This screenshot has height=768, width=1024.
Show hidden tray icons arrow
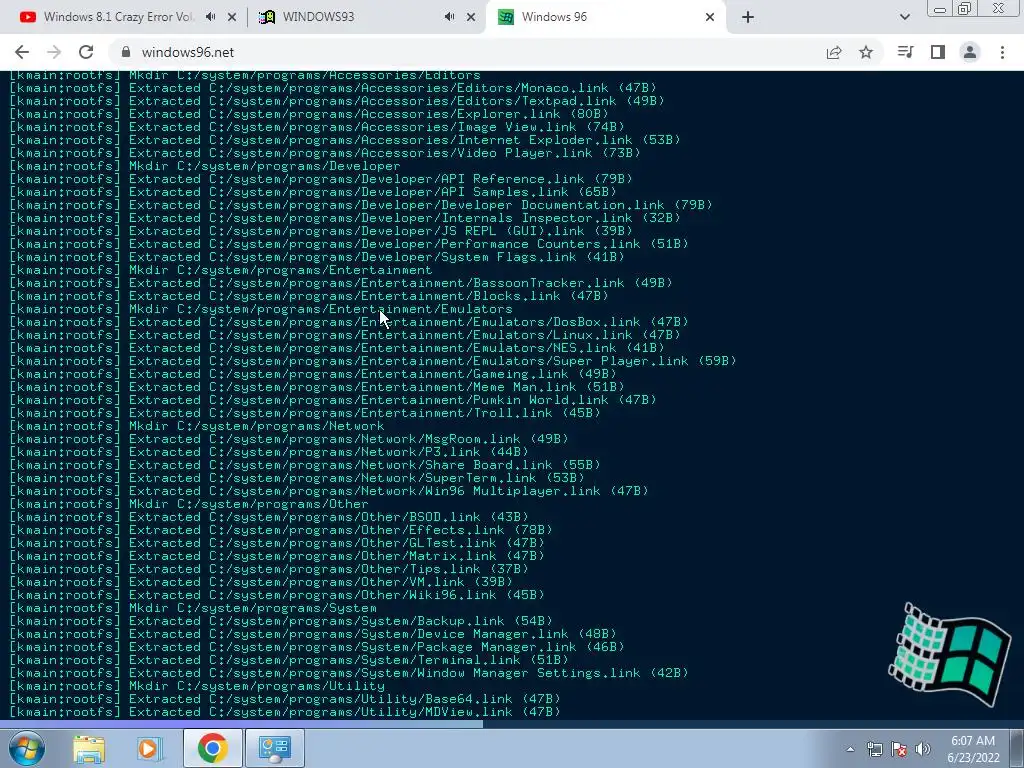850,749
